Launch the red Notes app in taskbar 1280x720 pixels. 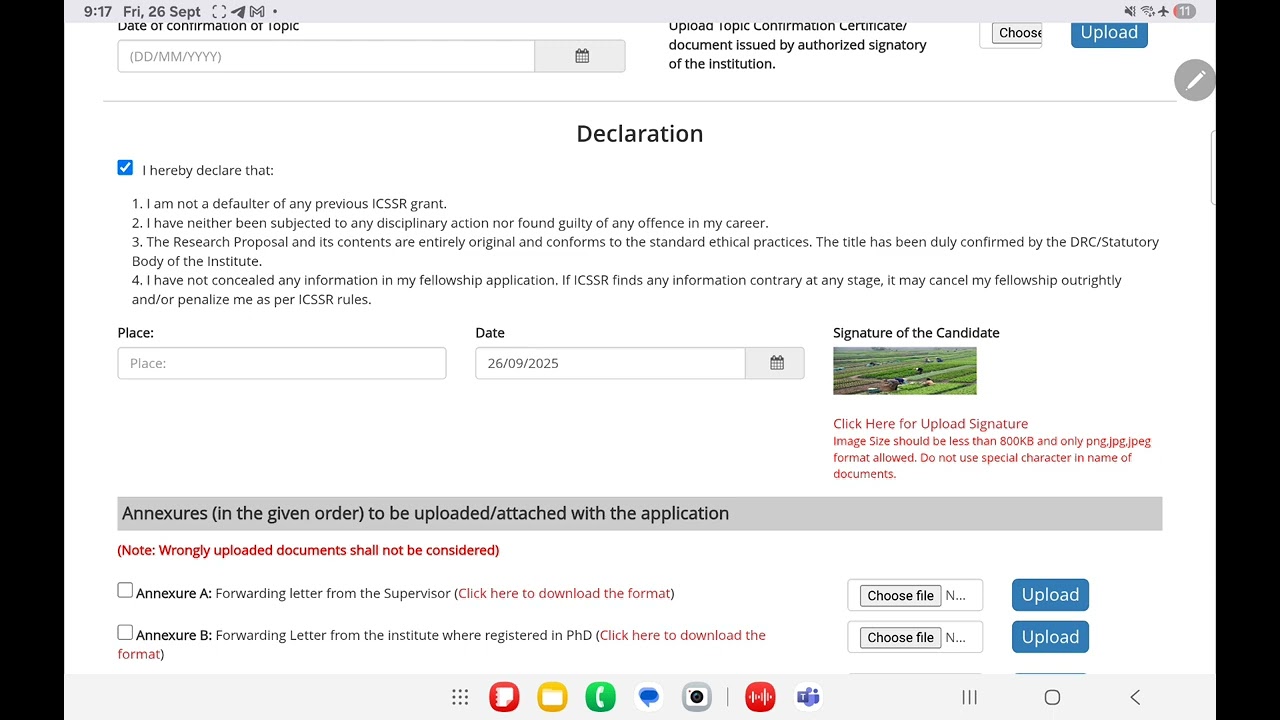504,697
